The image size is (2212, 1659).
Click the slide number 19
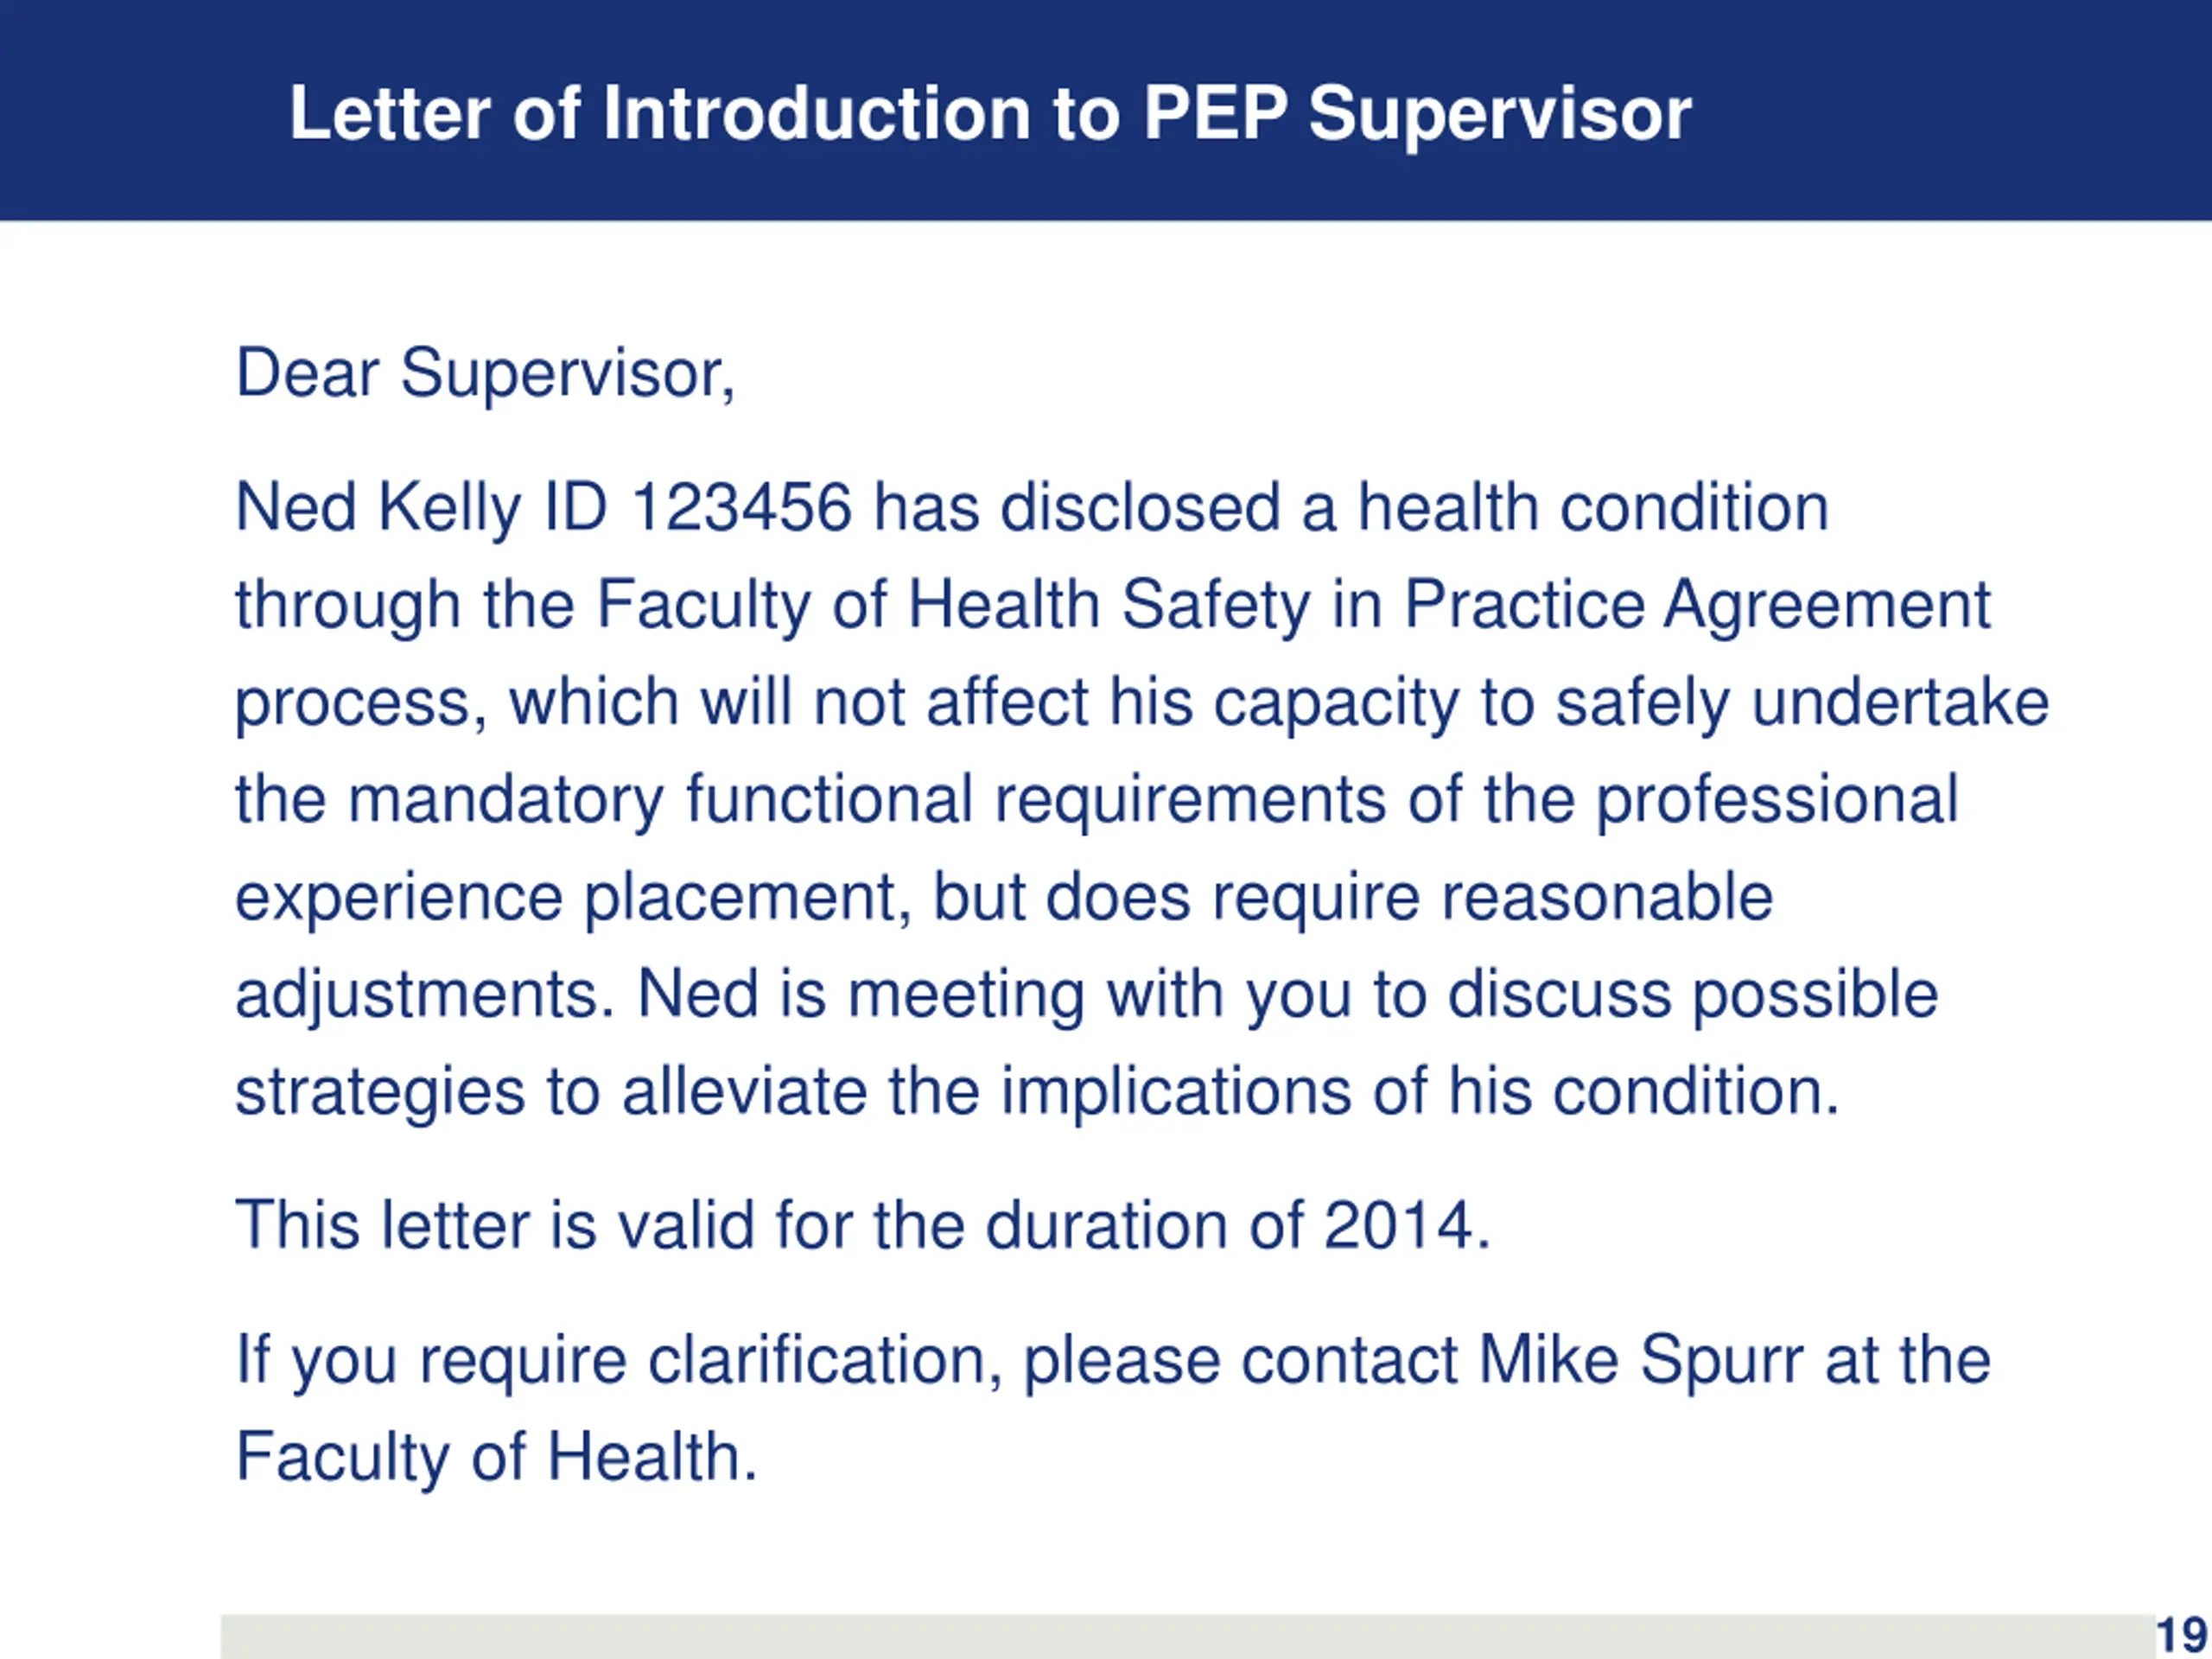pyautogui.click(x=2181, y=1636)
